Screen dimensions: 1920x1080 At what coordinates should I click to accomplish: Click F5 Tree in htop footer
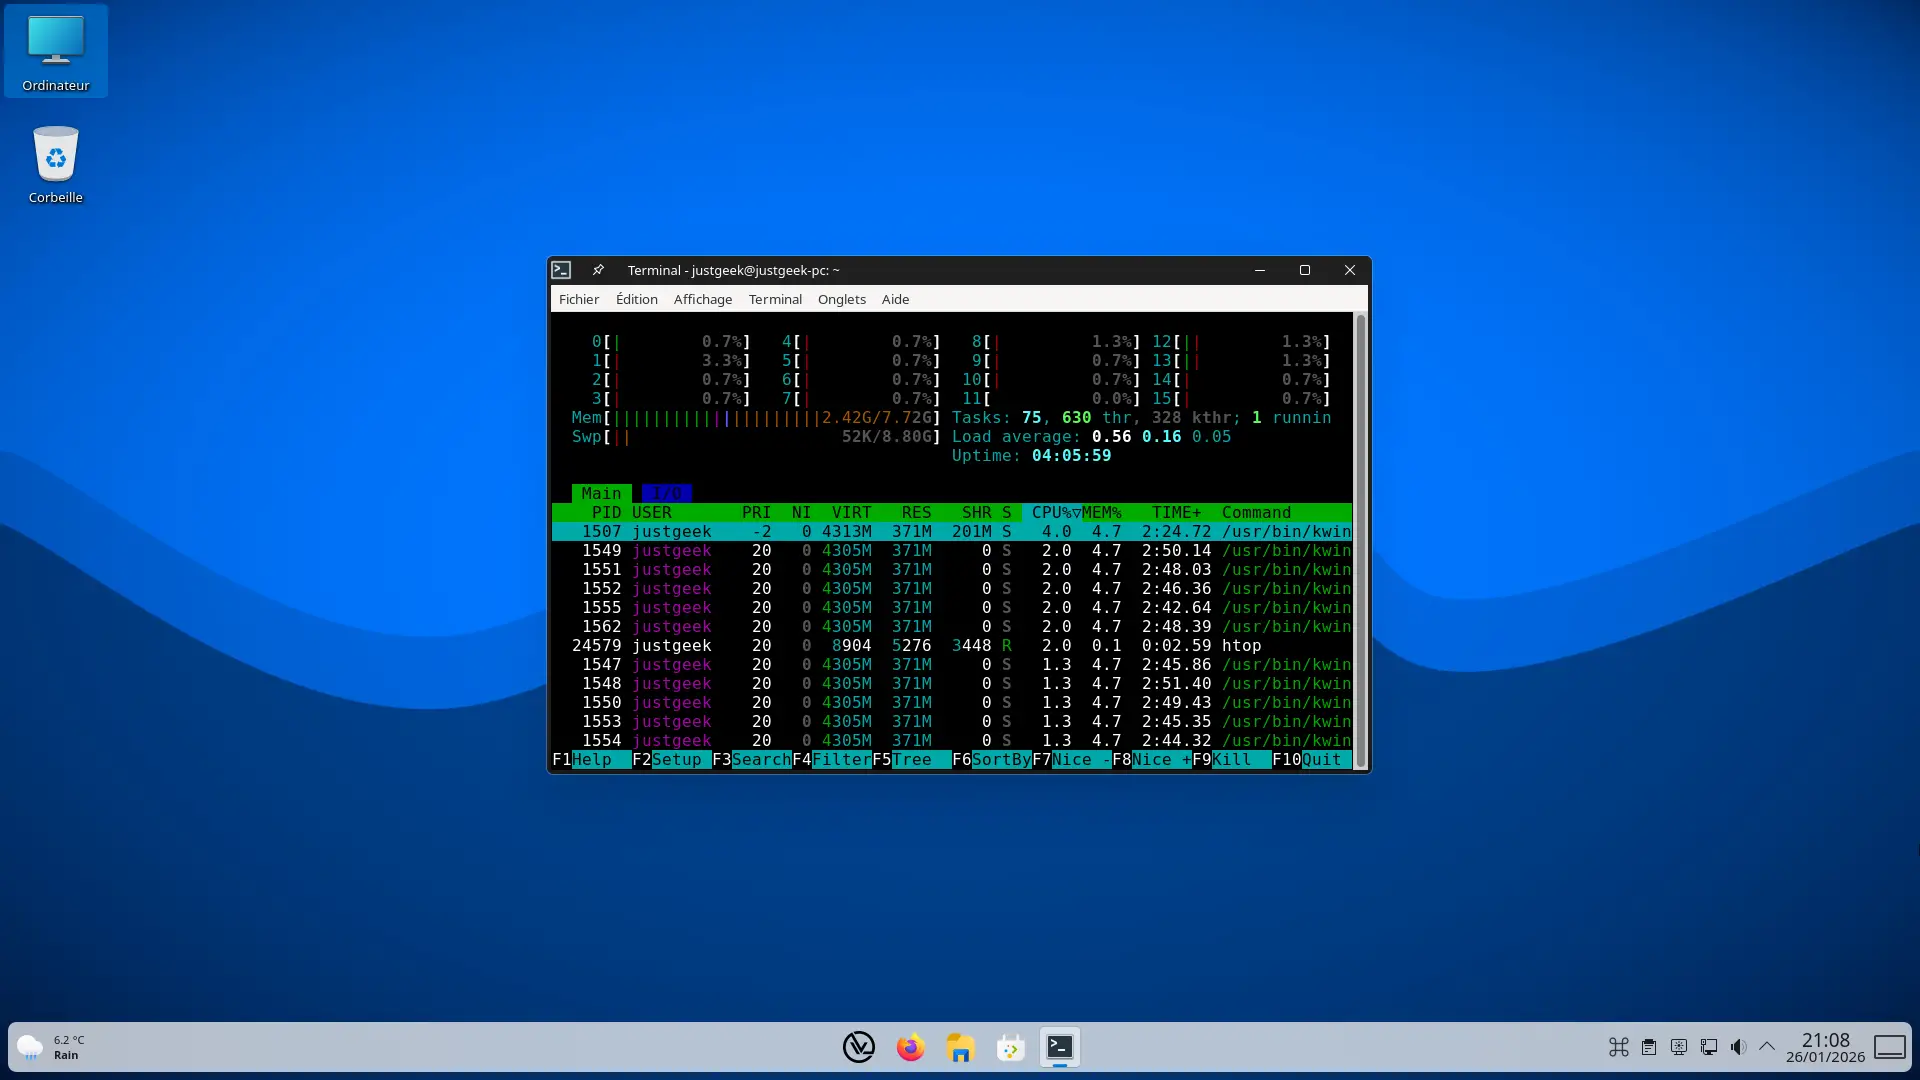[x=911, y=759]
